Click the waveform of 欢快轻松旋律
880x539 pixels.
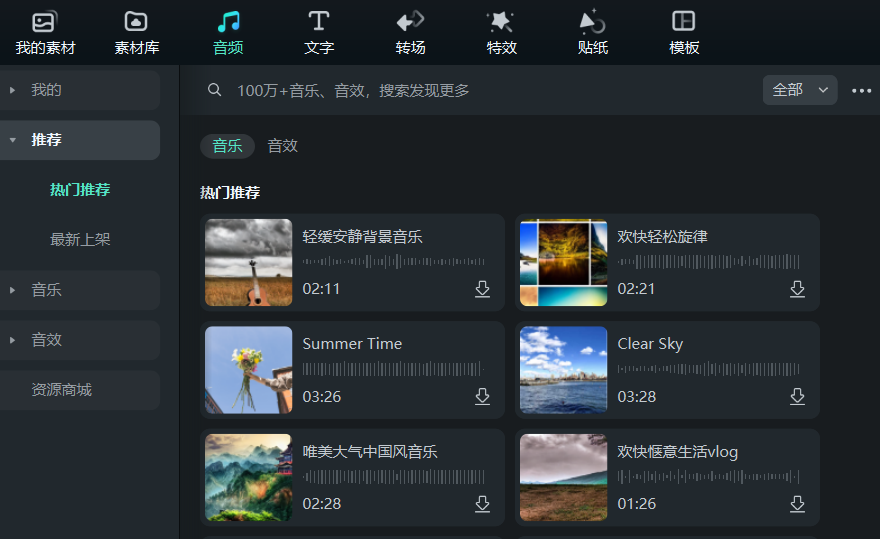click(709, 261)
